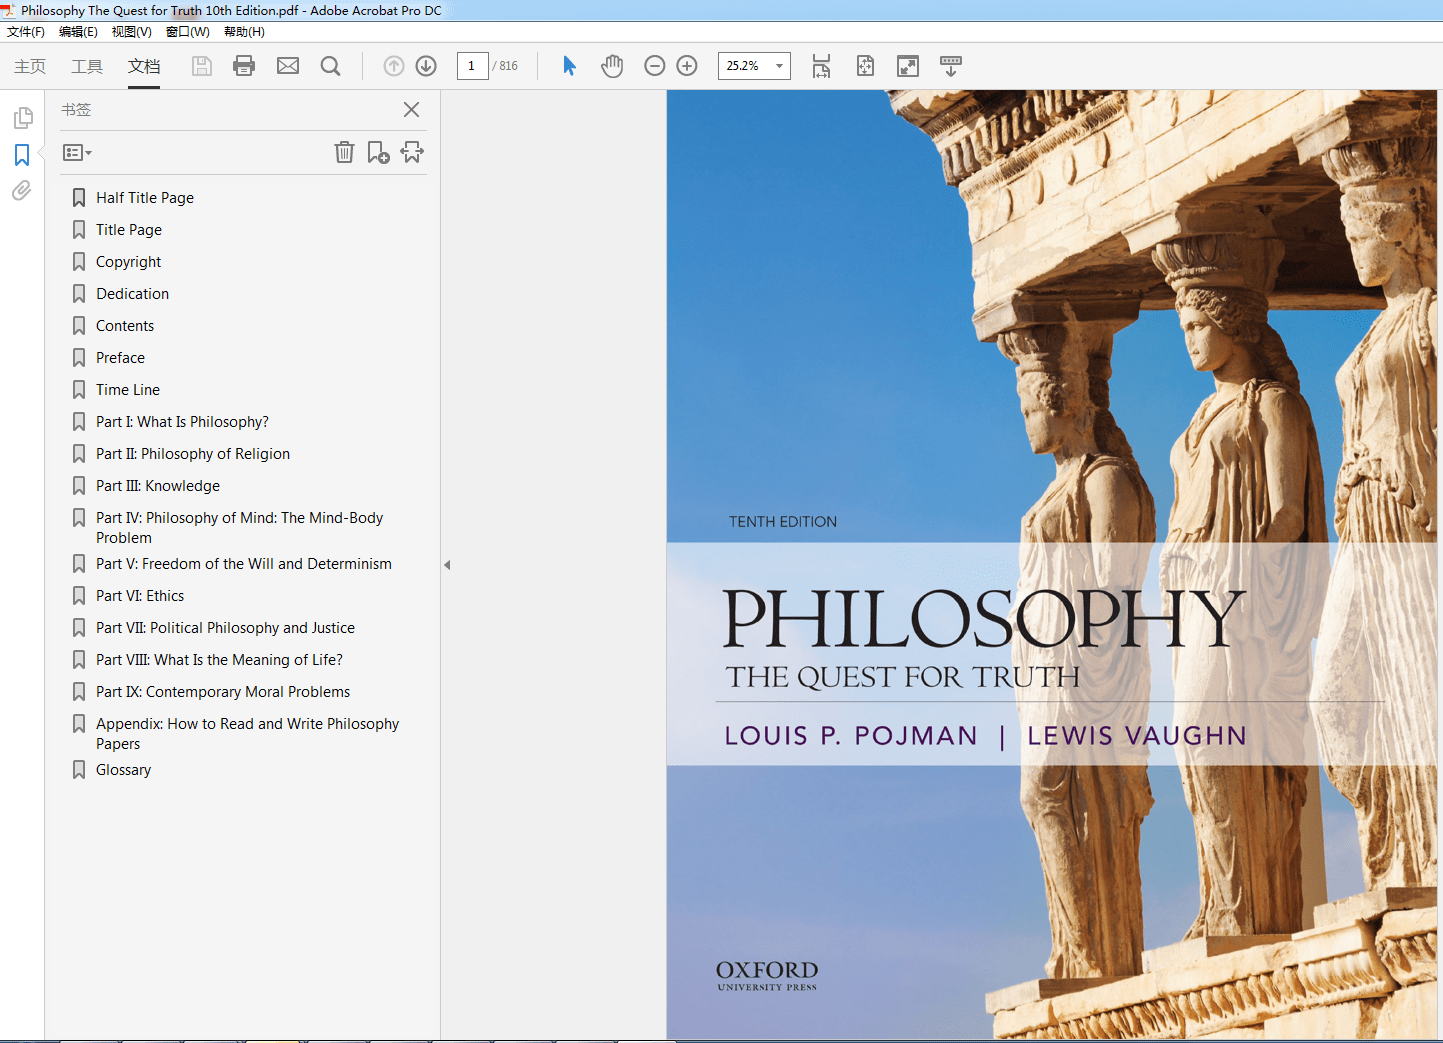Collapse the bookmarks panel with sidebar arrow
Screen dimensions: 1443x1043
click(446, 564)
